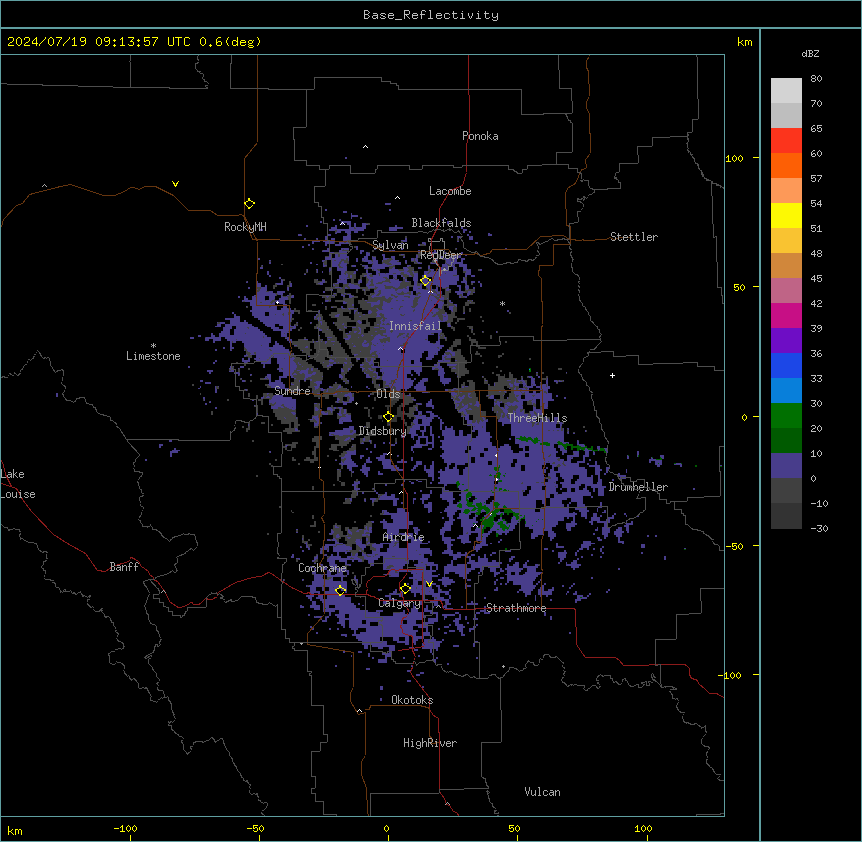Click the Vulcan city label
The height and width of the screenshot is (842, 862).
(x=542, y=792)
